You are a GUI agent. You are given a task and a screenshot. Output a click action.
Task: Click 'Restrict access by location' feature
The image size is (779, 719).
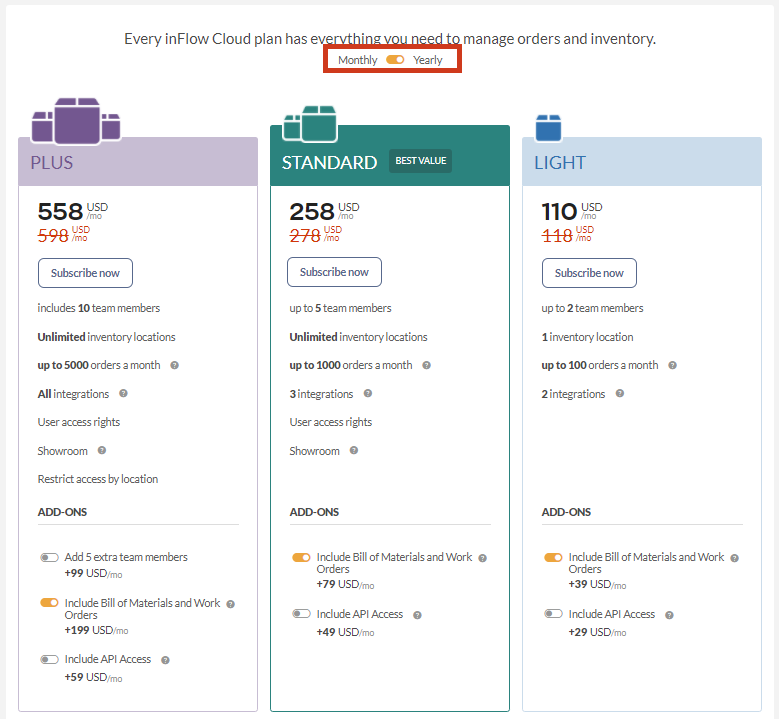[x=98, y=479]
